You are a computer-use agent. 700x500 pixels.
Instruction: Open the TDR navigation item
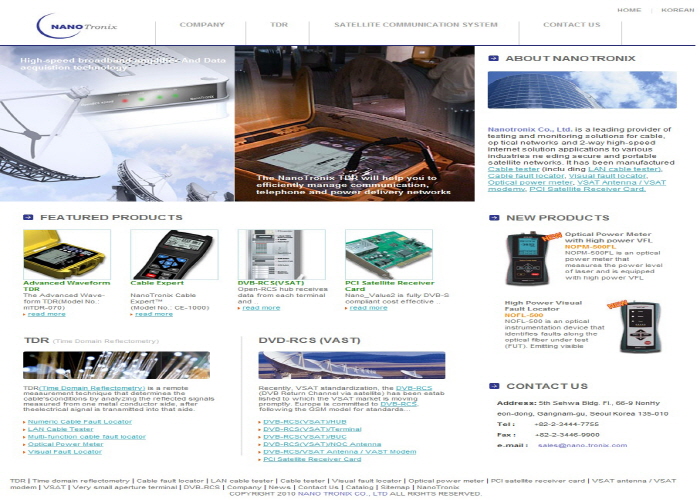(279, 25)
